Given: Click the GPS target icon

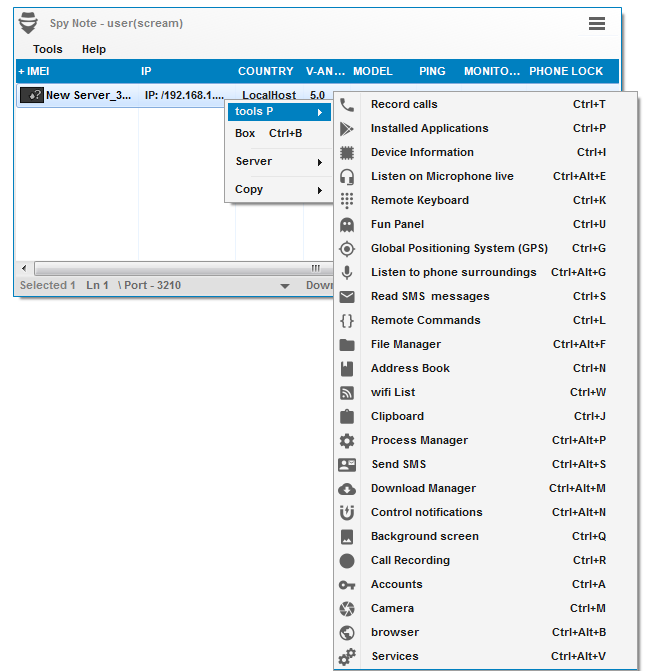Looking at the screenshot, I should tap(347, 248).
